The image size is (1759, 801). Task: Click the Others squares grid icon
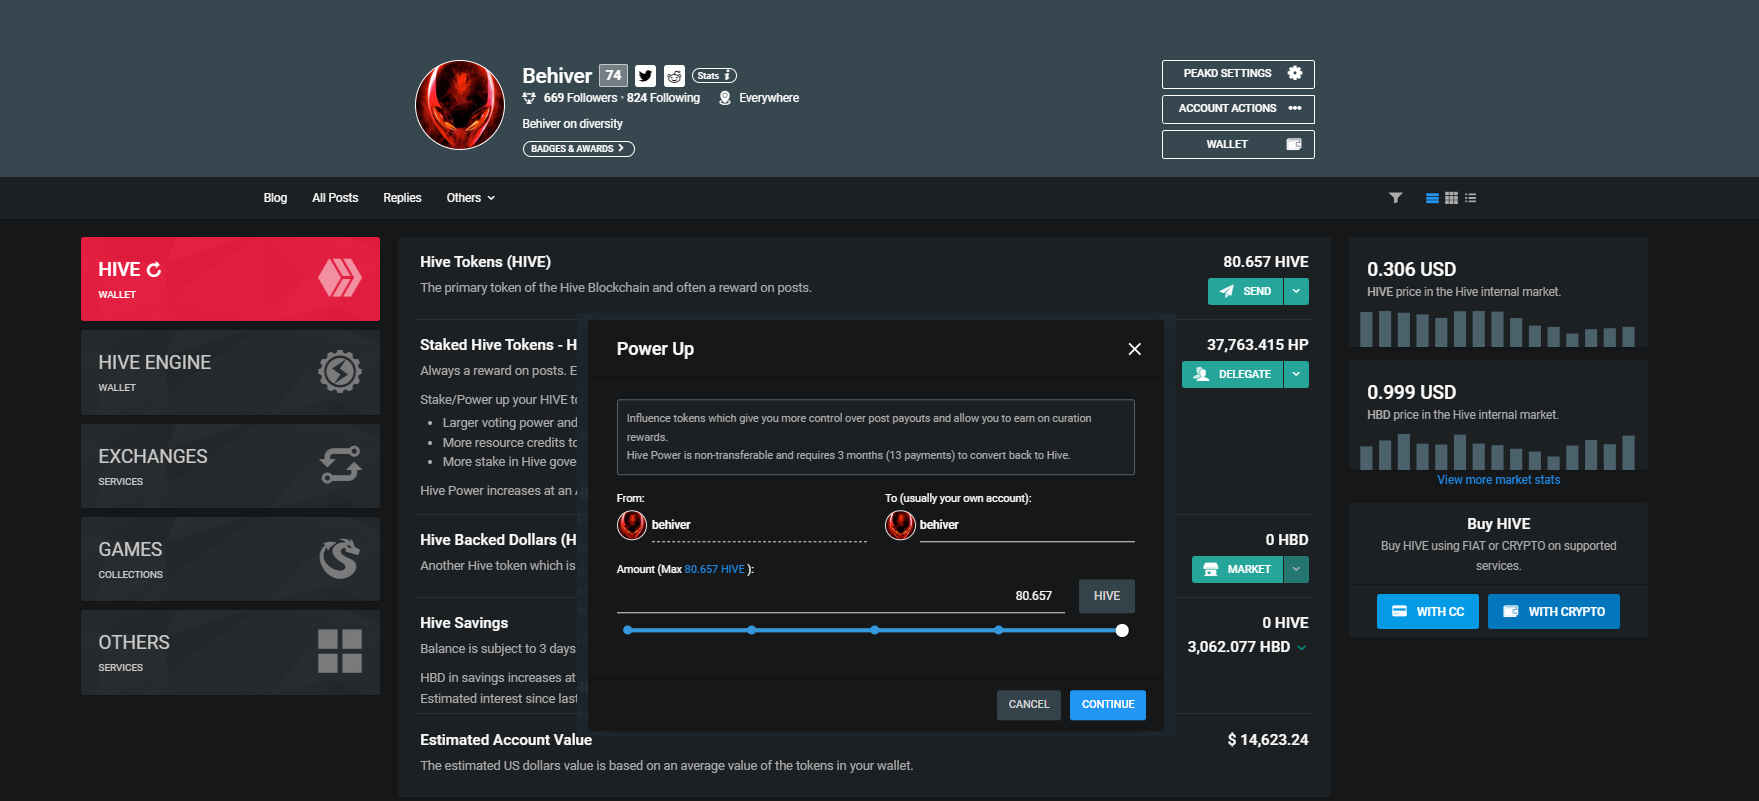340,651
